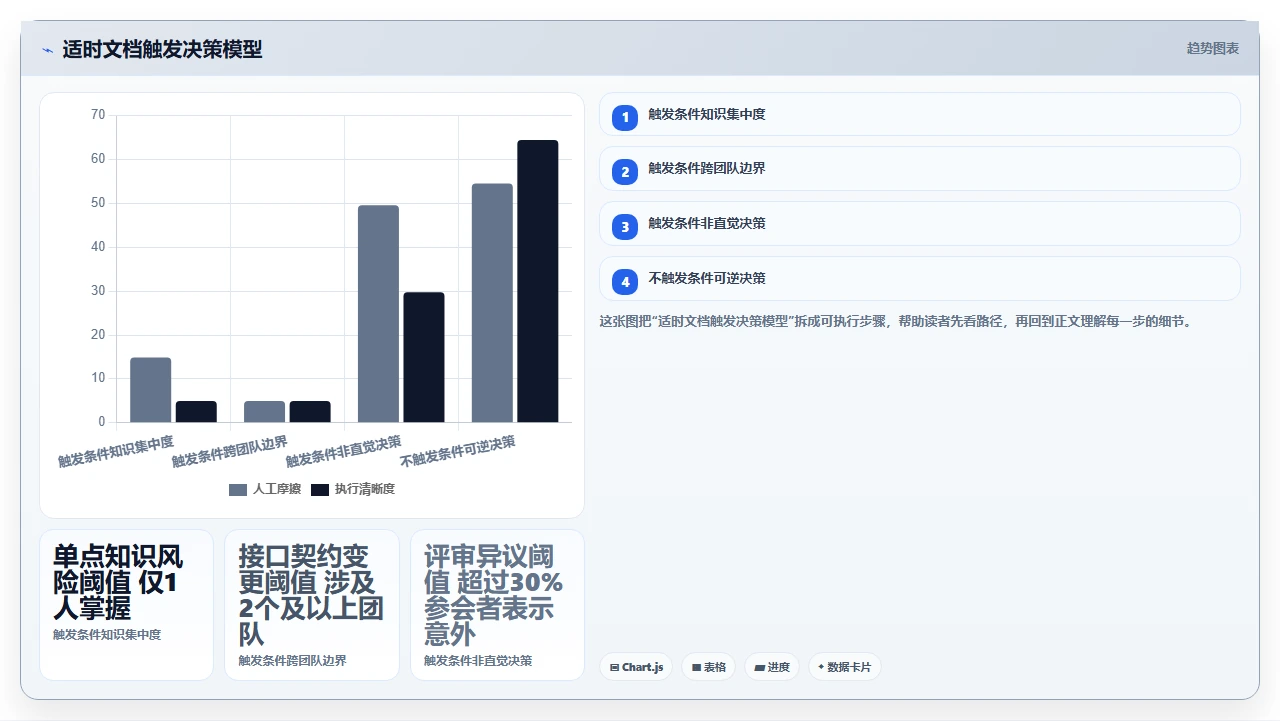1280x721 pixels.
Task: Toggle the 人工摩擦 legend entry
Action: [265, 489]
